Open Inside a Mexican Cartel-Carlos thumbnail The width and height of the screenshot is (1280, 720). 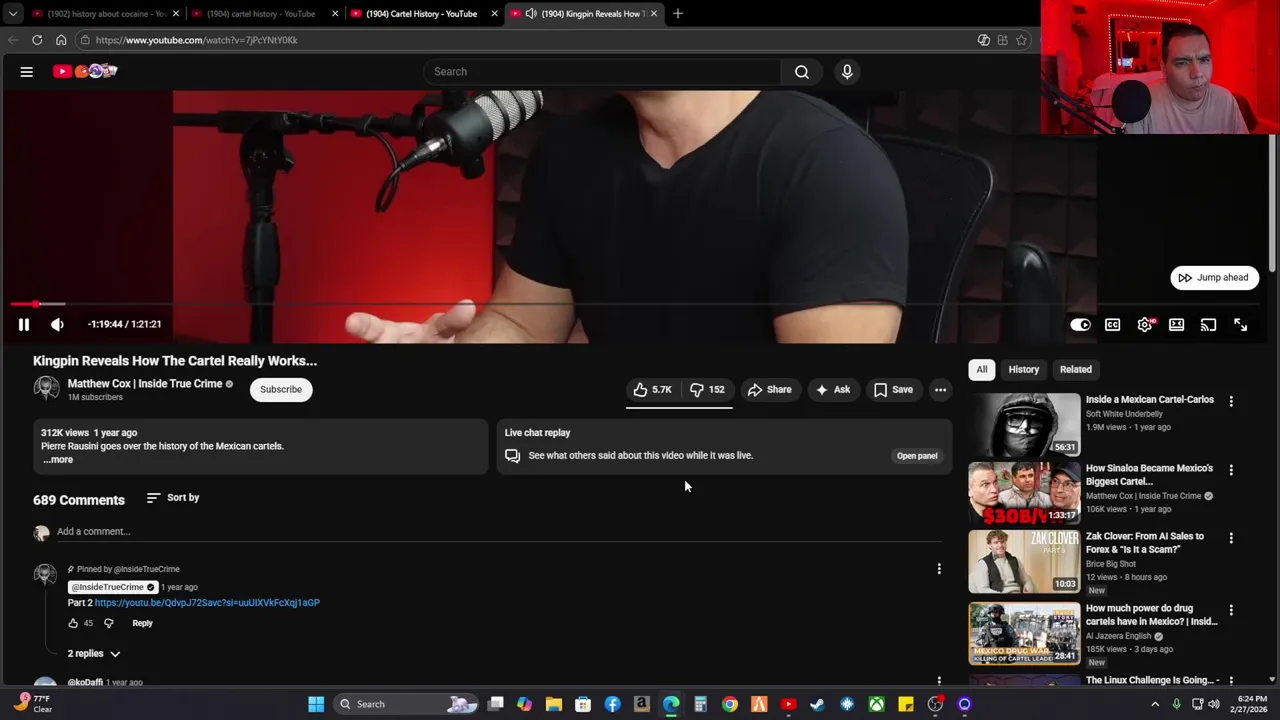[x=1024, y=425]
